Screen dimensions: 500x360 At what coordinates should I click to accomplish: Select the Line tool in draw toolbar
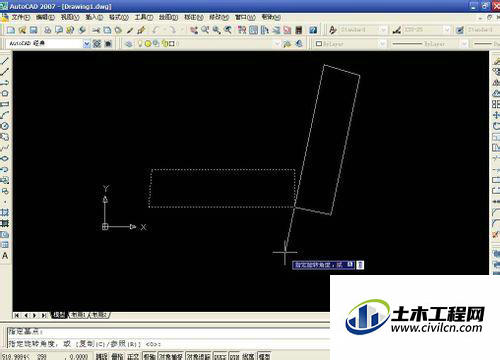click(5, 61)
